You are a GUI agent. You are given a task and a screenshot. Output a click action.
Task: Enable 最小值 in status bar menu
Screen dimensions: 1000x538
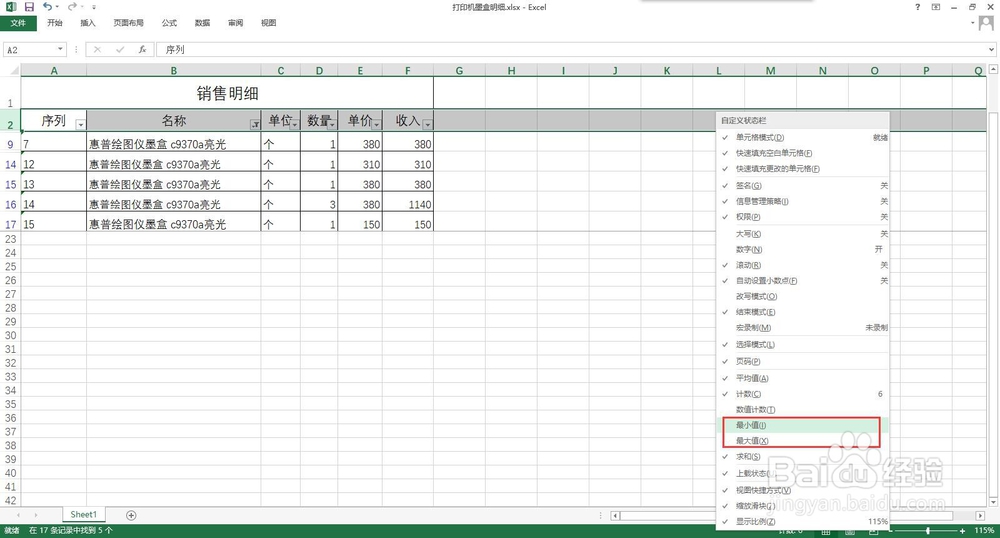click(x=805, y=425)
